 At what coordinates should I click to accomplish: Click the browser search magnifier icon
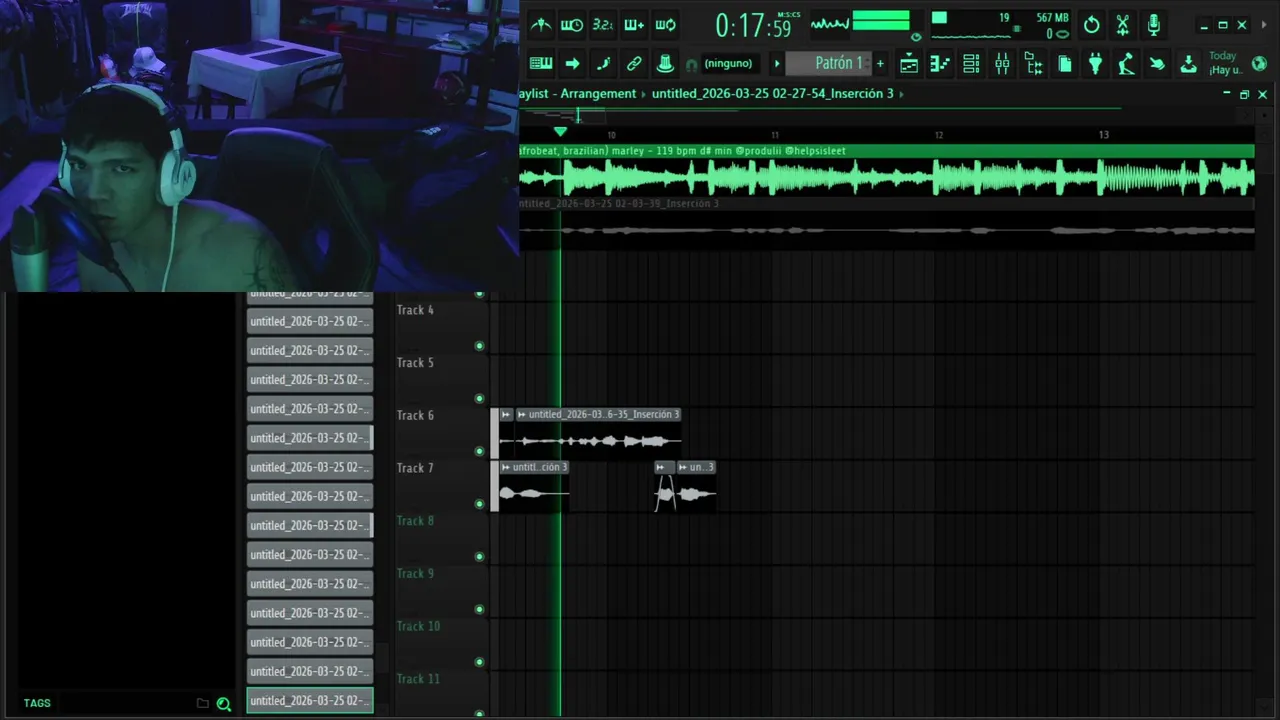pyautogui.click(x=224, y=704)
